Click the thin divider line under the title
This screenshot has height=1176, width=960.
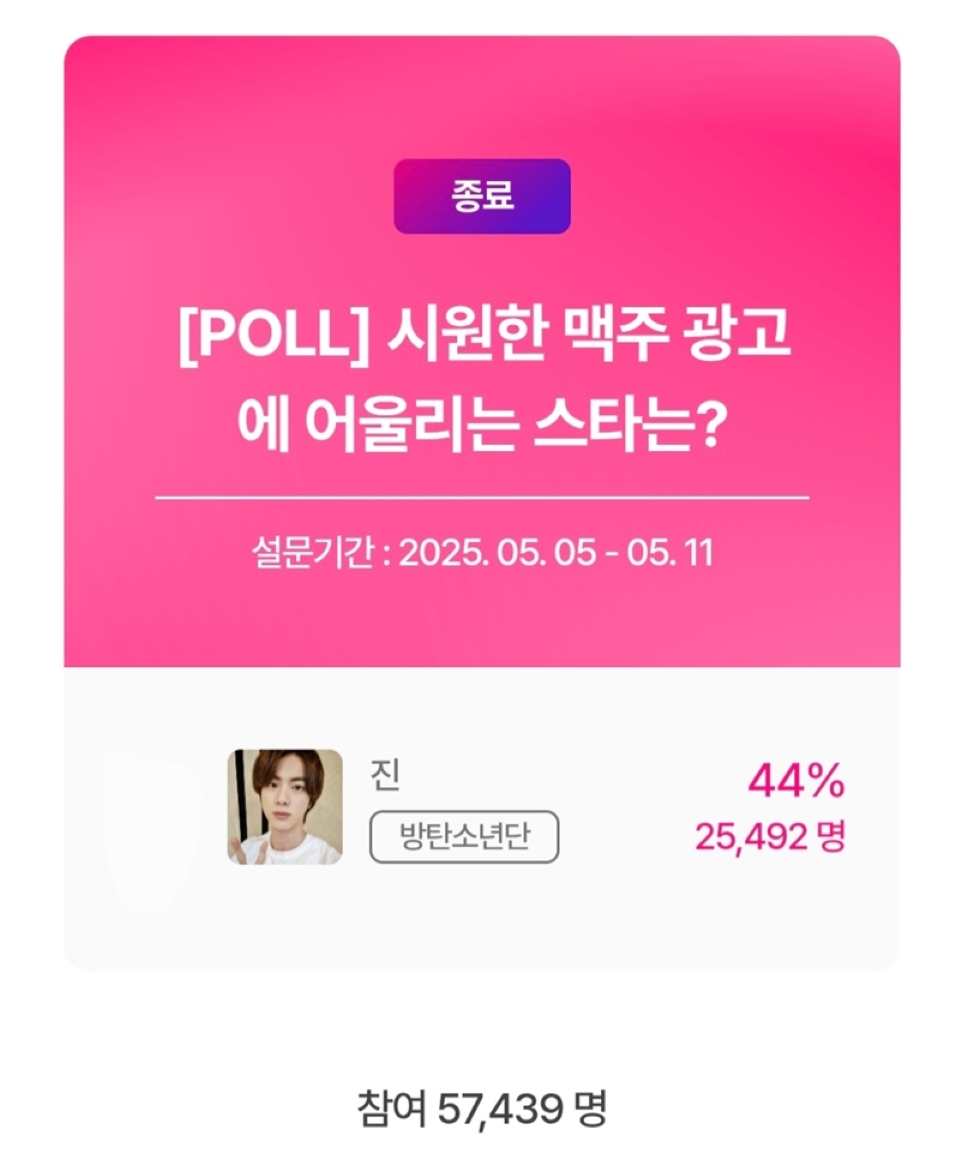pos(482,497)
